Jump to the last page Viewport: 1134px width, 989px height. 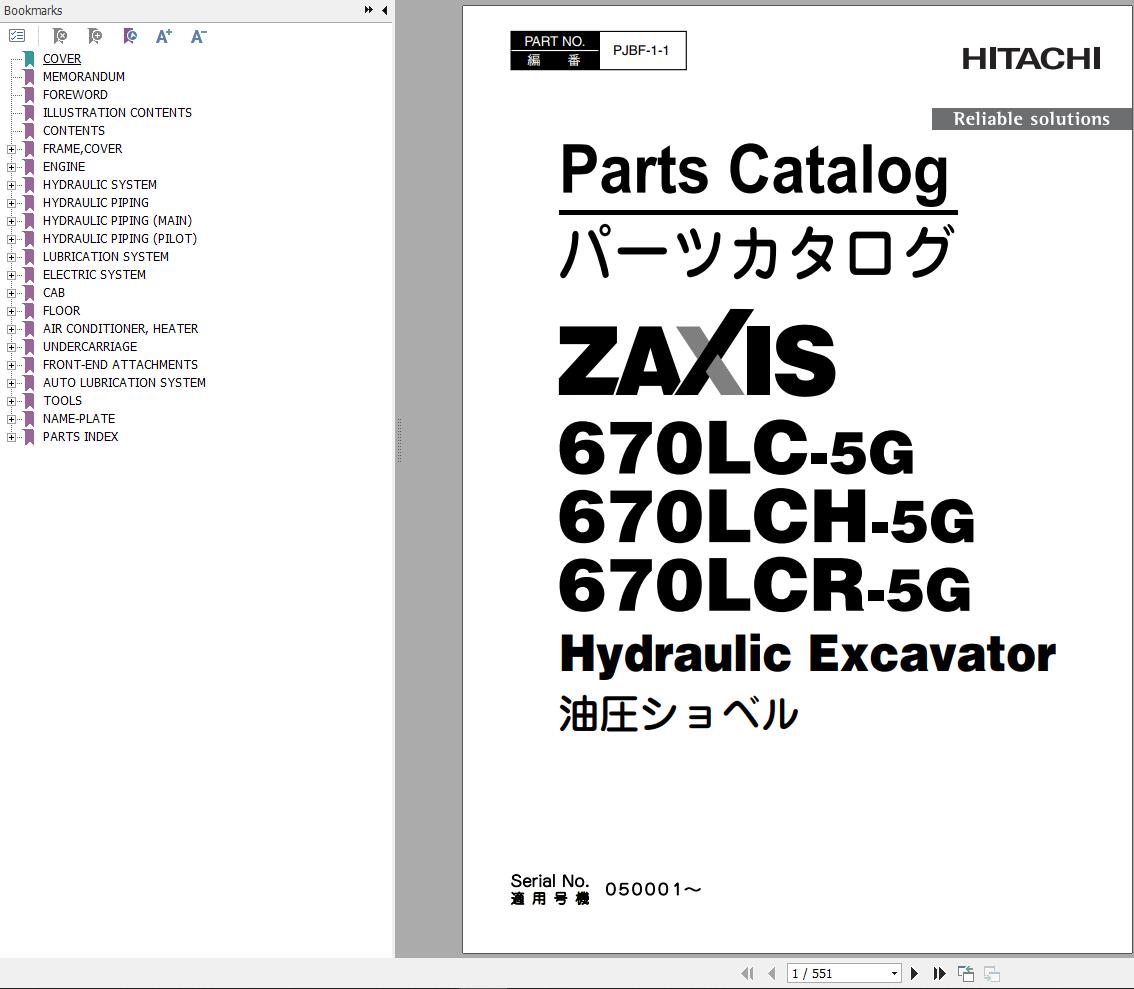pyautogui.click(x=939, y=974)
